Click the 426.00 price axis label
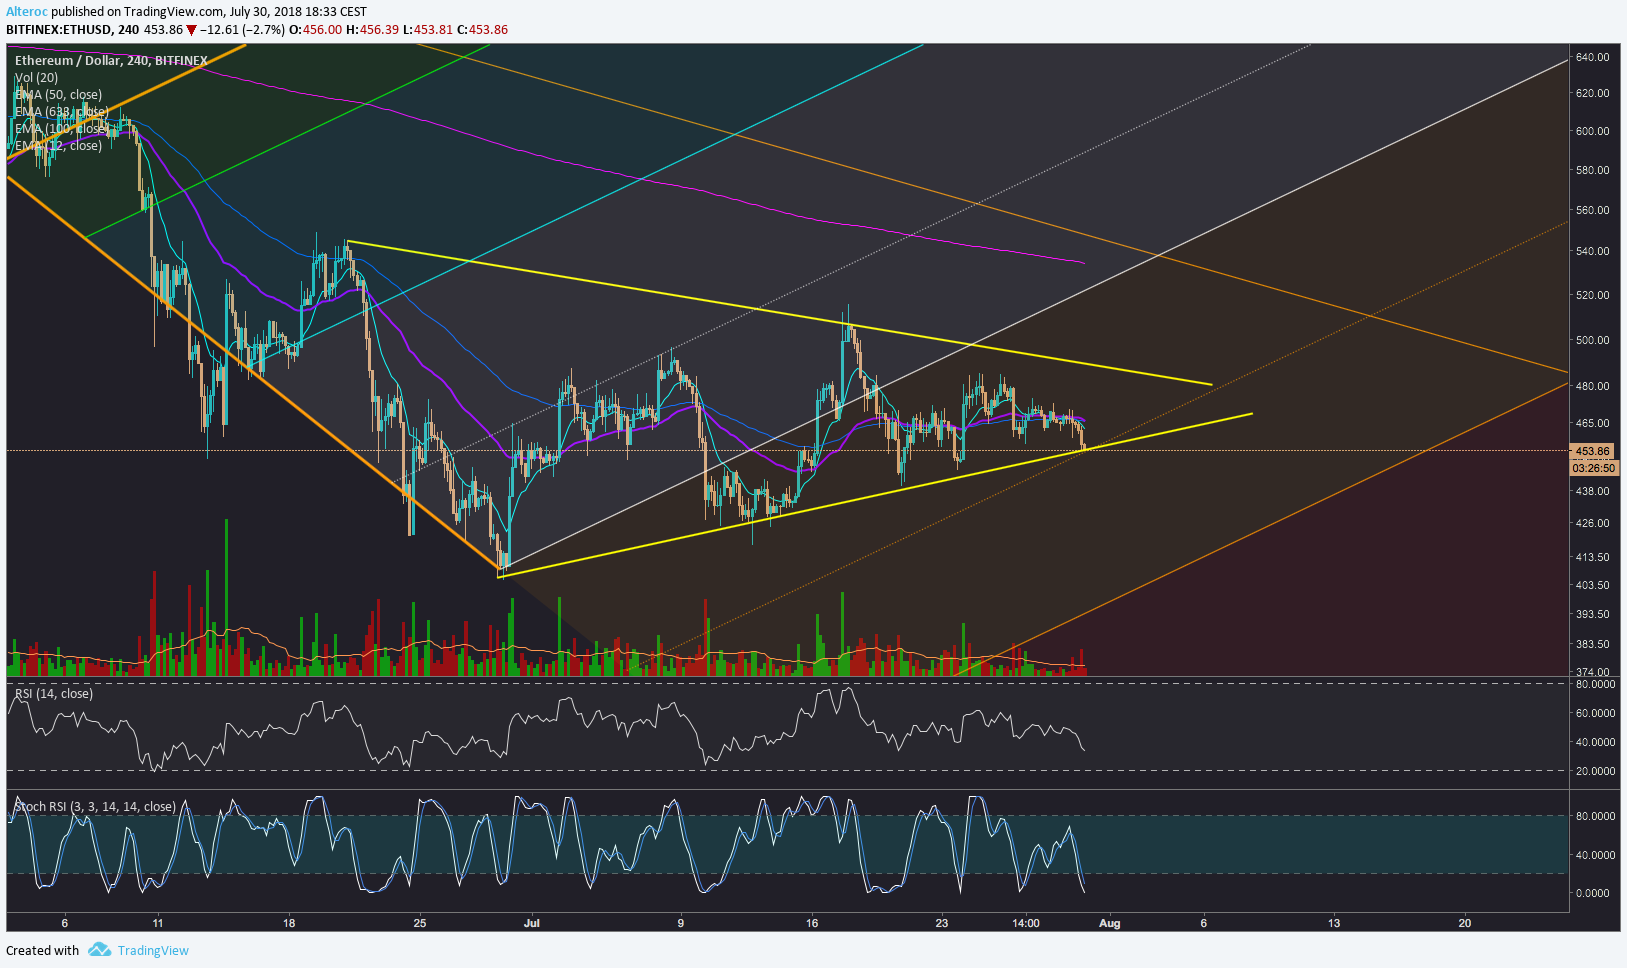Viewport: 1627px width, 968px height. pyautogui.click(x=1592, y=523)
